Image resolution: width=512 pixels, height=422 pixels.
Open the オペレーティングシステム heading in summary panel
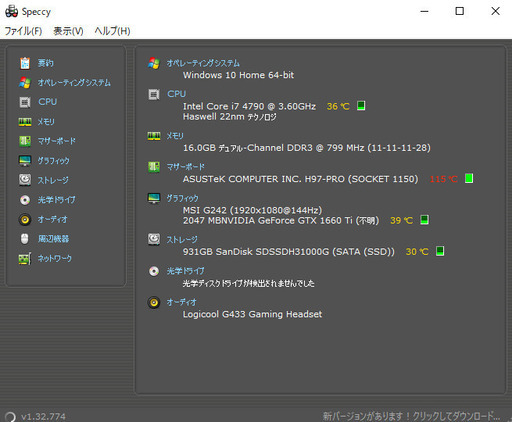pyautogui.click(x=203, y=63)
